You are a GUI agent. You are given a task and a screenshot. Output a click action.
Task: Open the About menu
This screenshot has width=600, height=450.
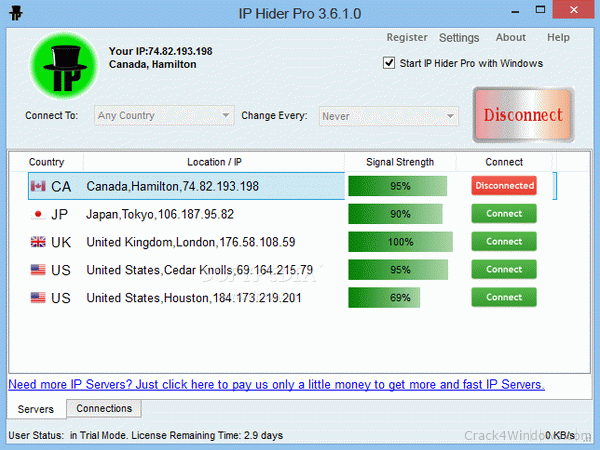click(x=510, y=38)
